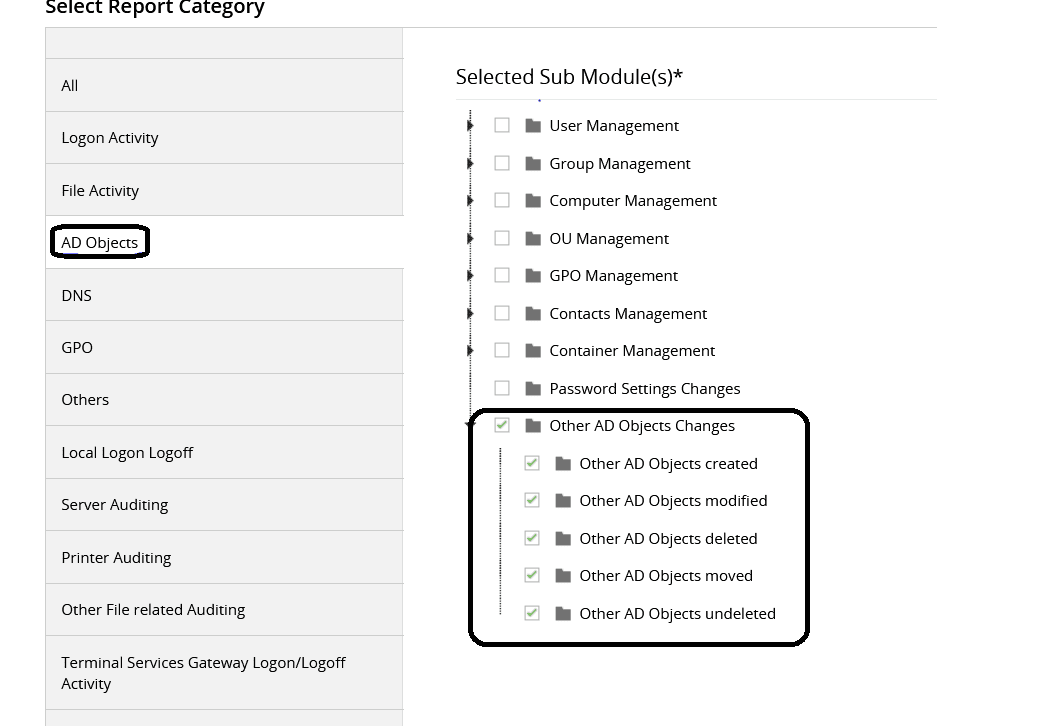
Task: Check the Computer Management checkbox
Action: [502, 200]
